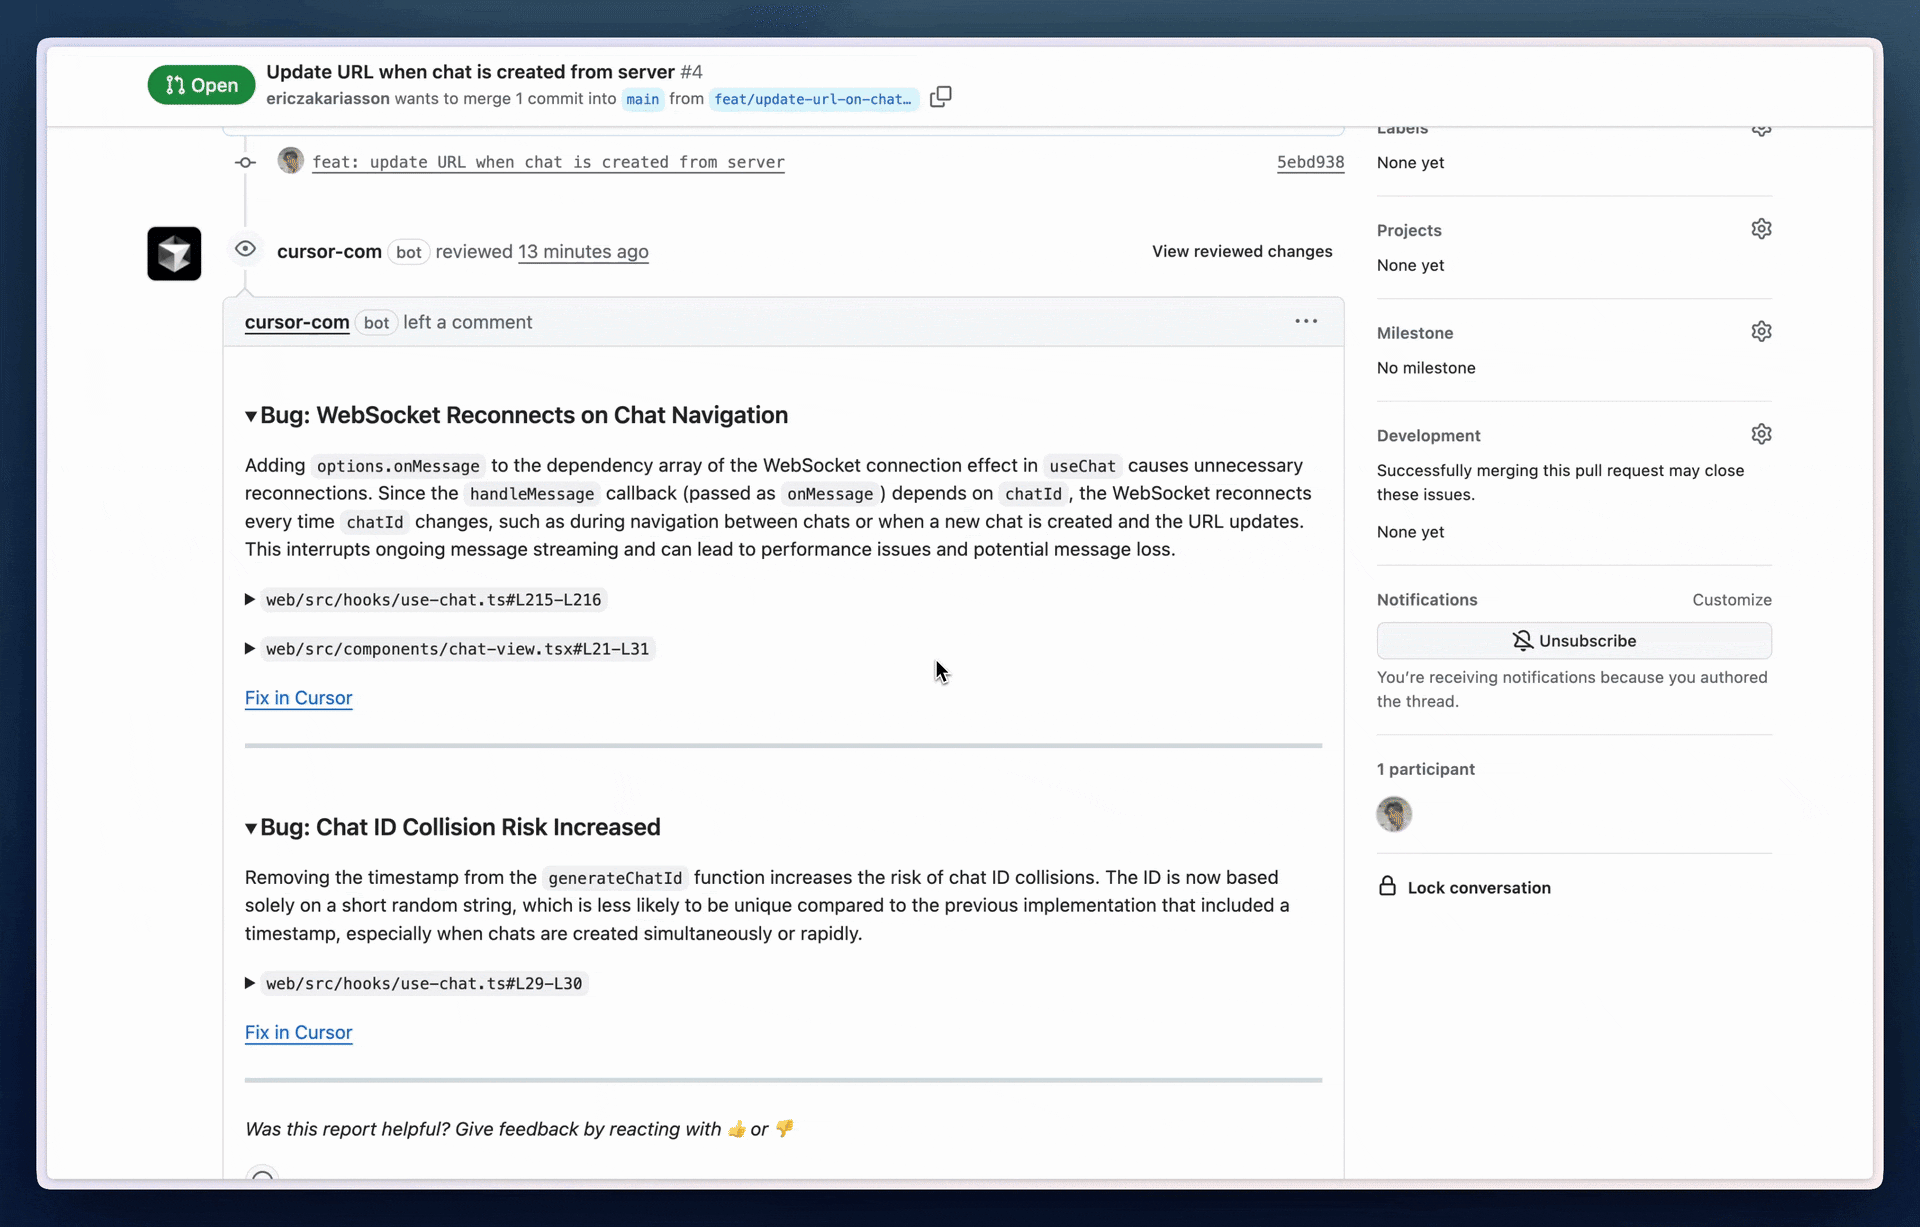Open Projects settings gear icon

[1761, 229]
